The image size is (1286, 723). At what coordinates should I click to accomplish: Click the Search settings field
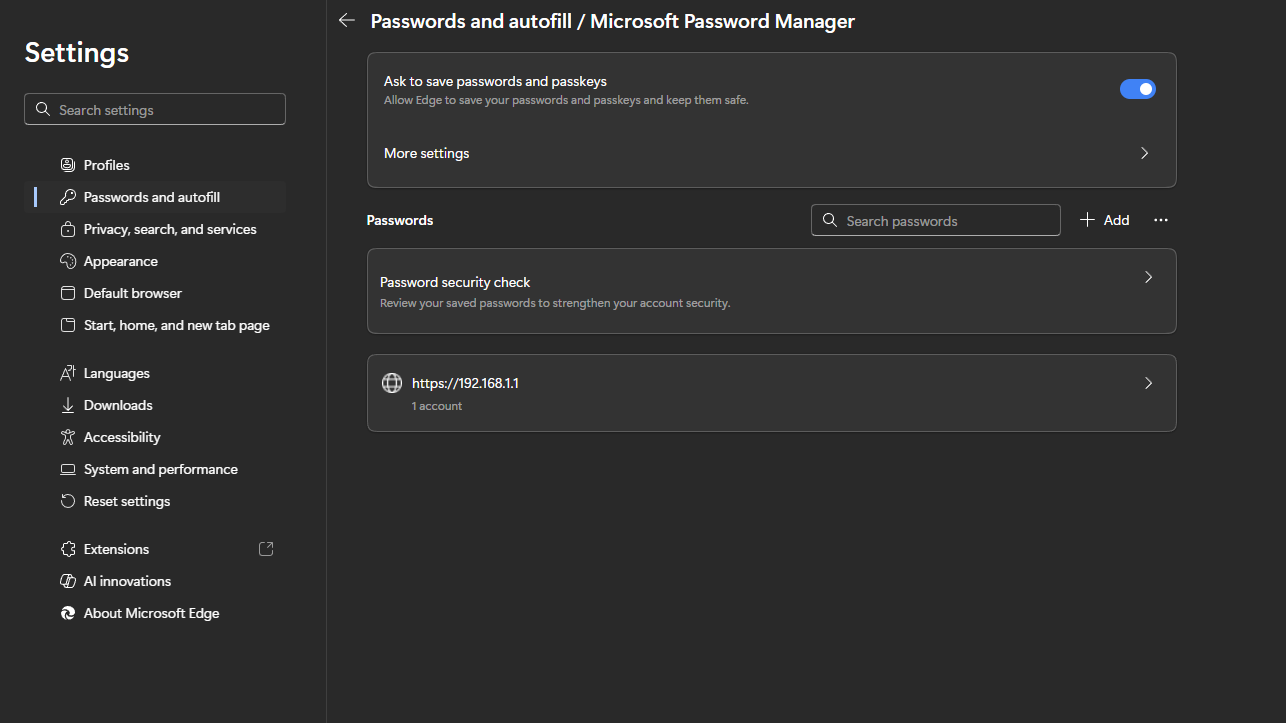[x=155, y=110]
